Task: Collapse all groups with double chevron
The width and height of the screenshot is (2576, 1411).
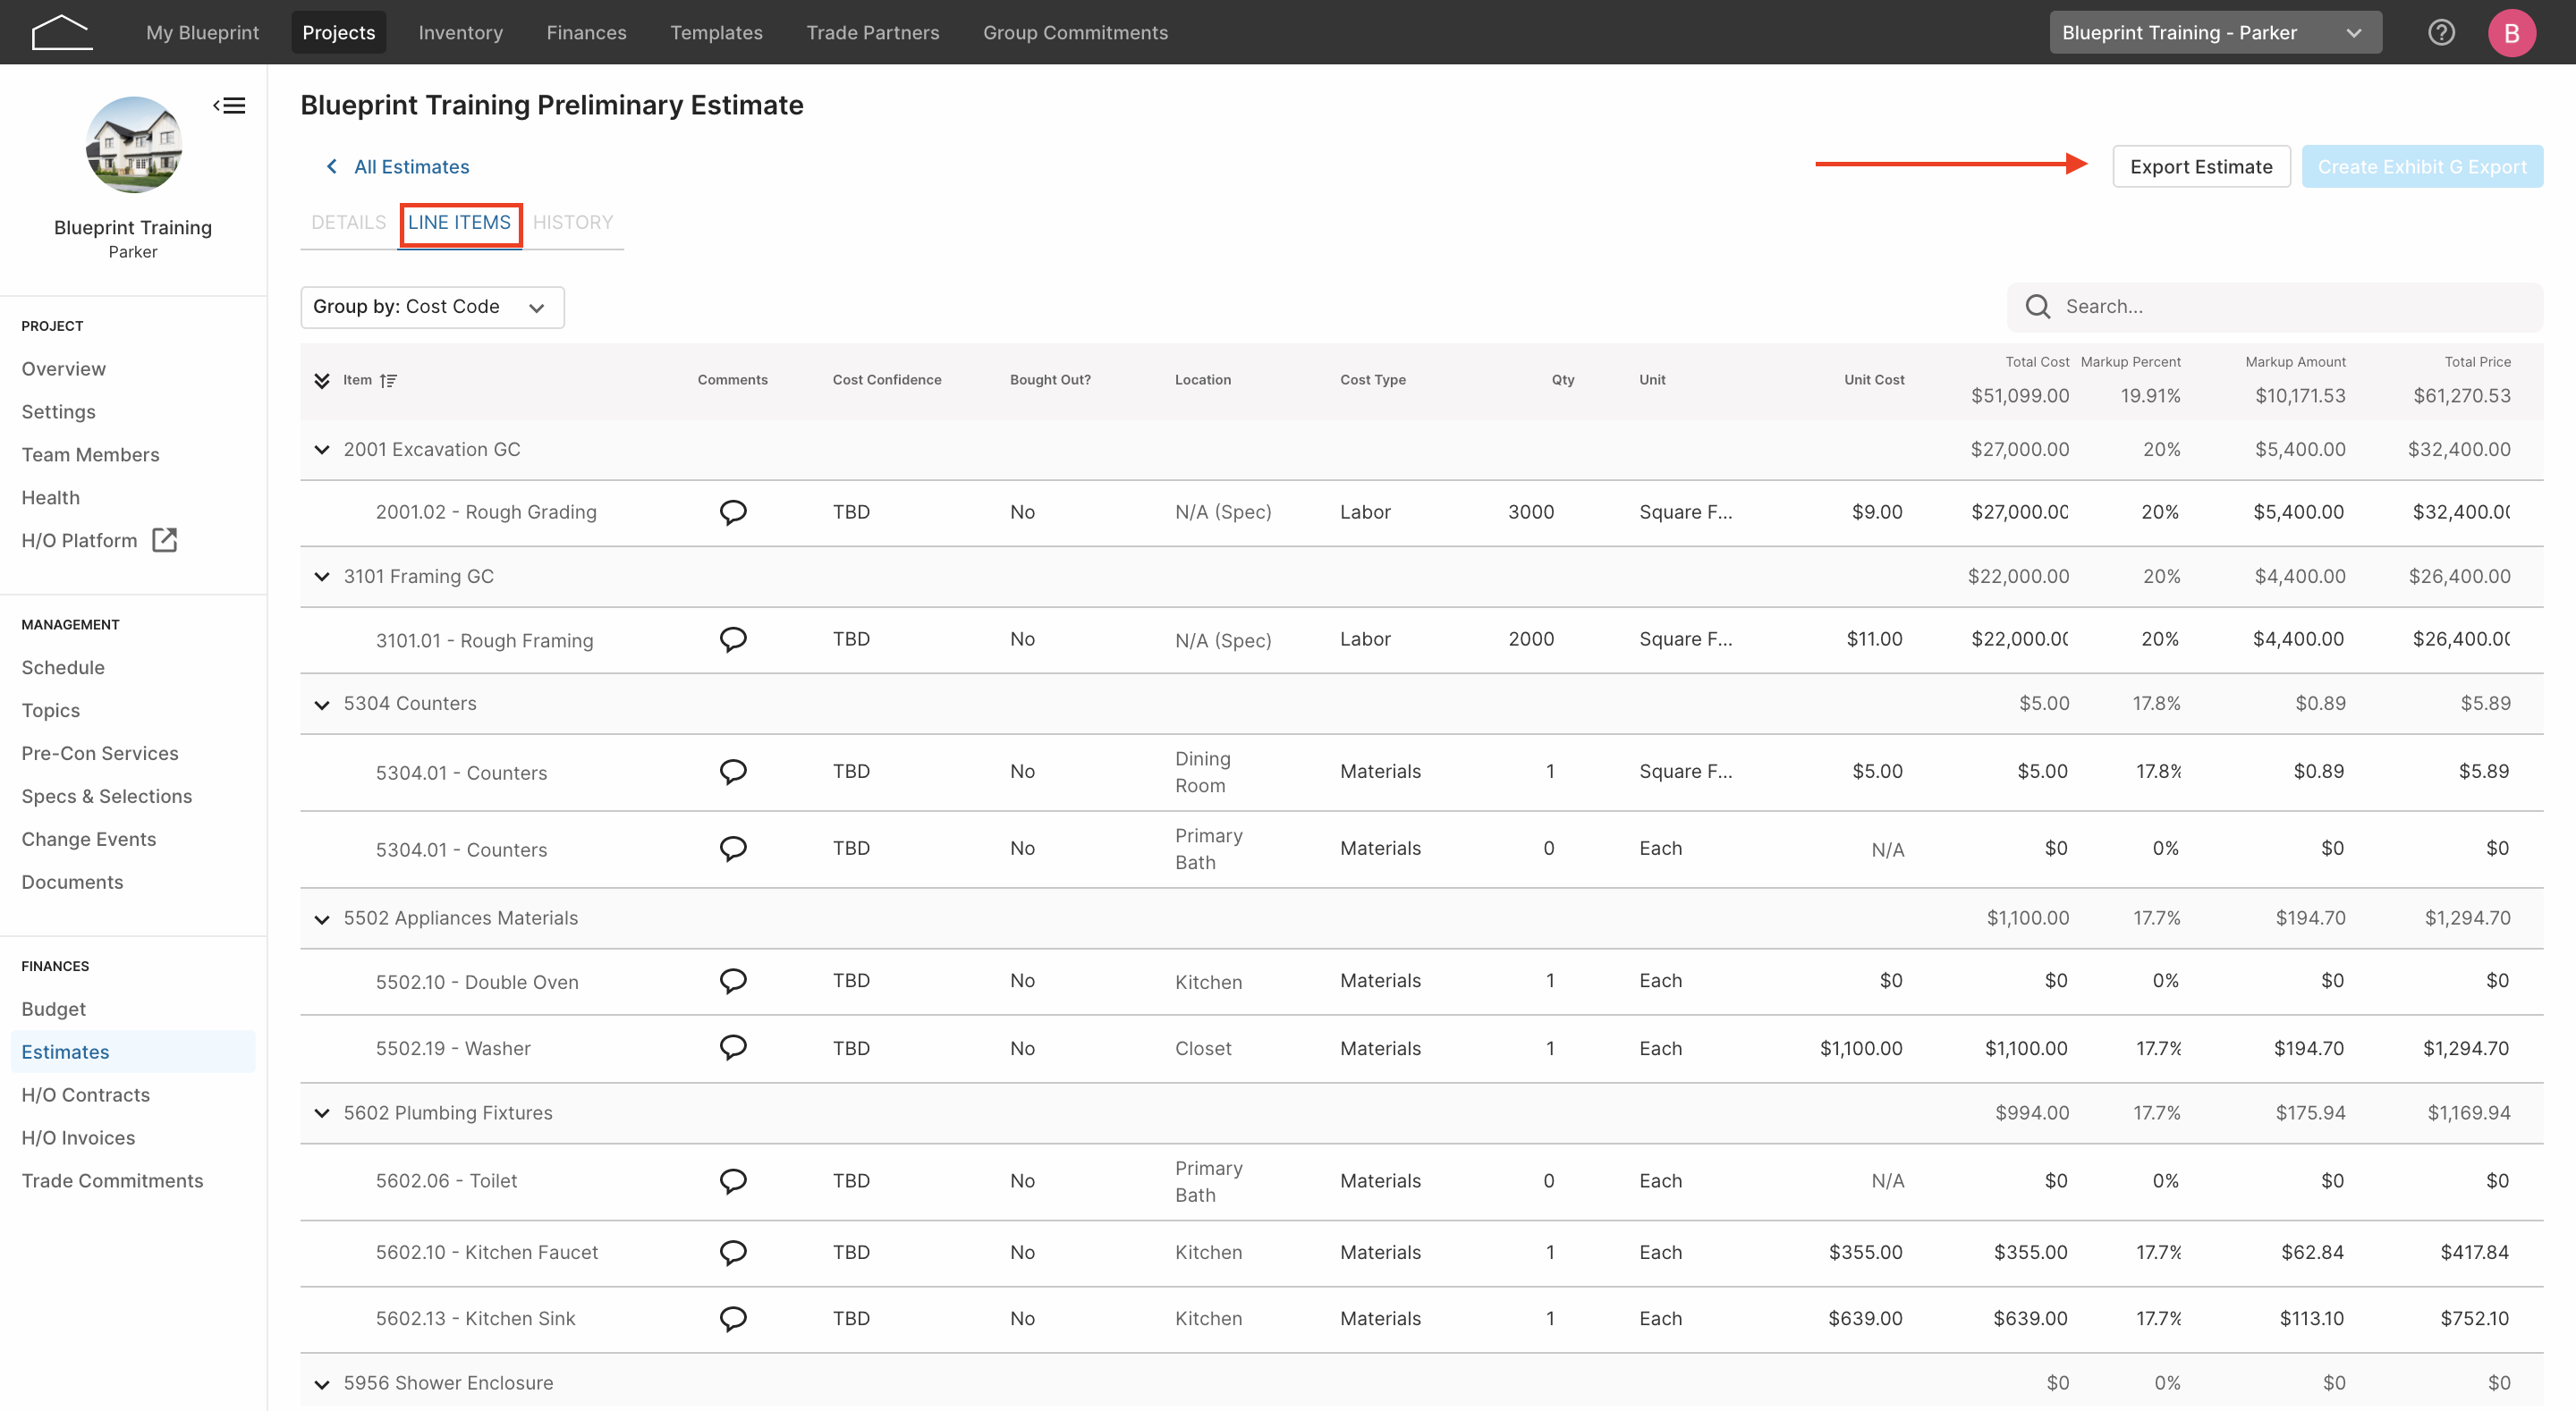Action: pyautogui.click(x=322, y=380)
